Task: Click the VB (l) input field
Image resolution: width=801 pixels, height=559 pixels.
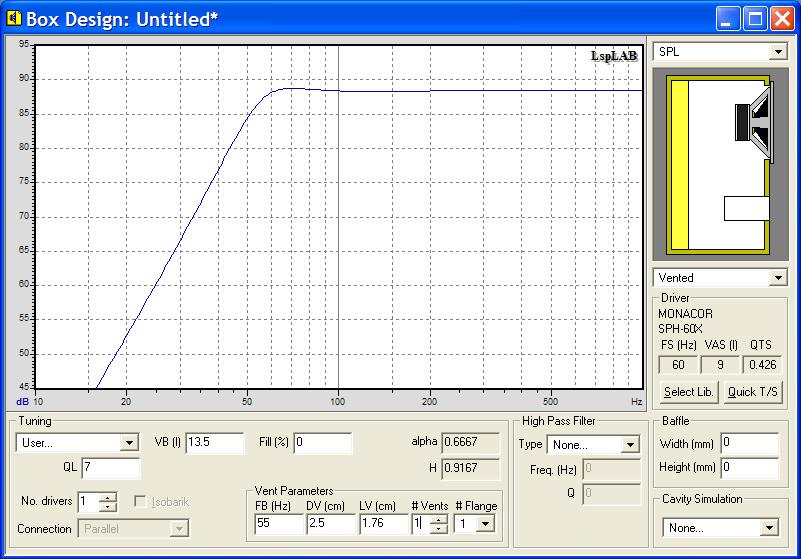Action: click(x=215, y=442)
